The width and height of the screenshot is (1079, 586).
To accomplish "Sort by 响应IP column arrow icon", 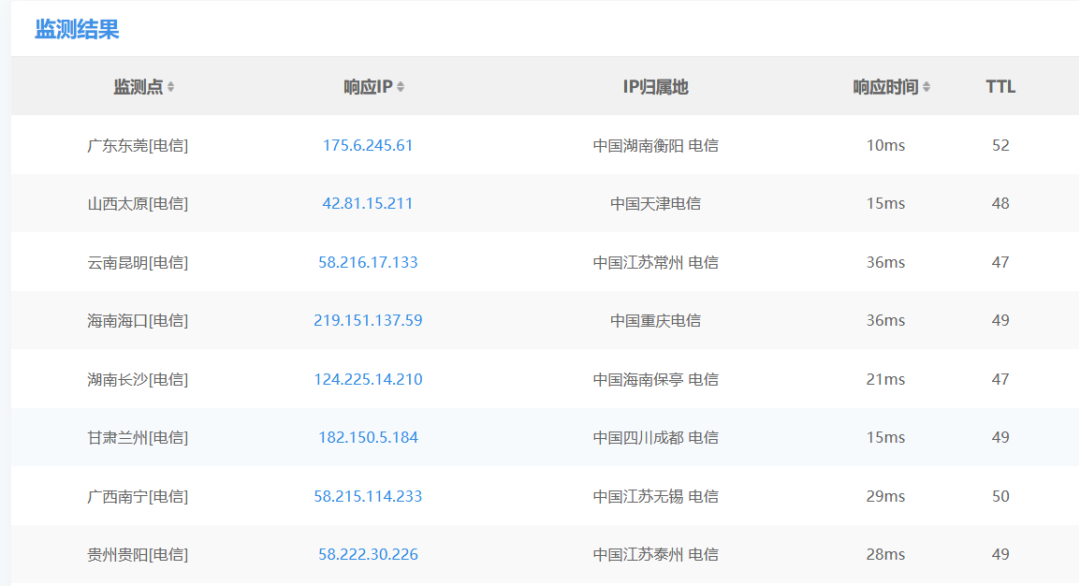I will pos(400,87).
